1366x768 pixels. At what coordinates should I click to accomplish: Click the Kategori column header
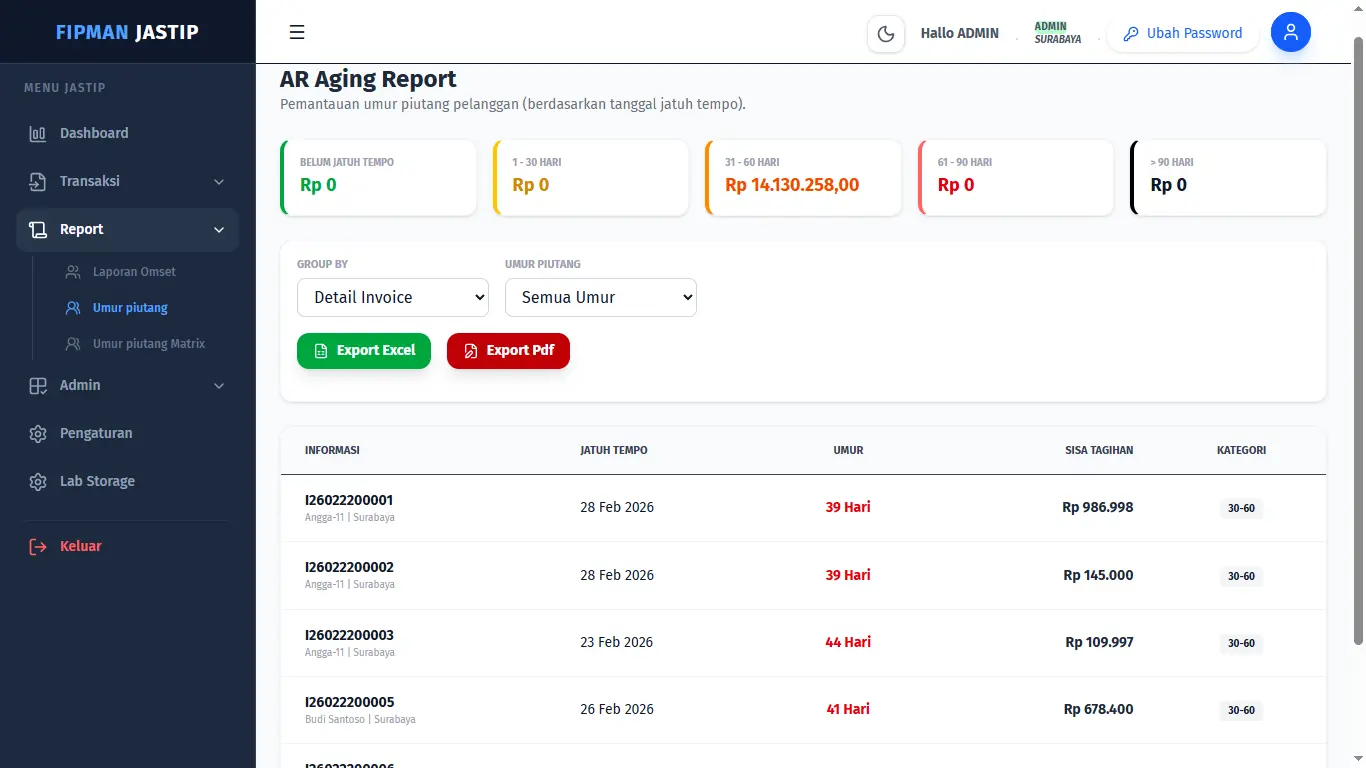click(1241, 450)
